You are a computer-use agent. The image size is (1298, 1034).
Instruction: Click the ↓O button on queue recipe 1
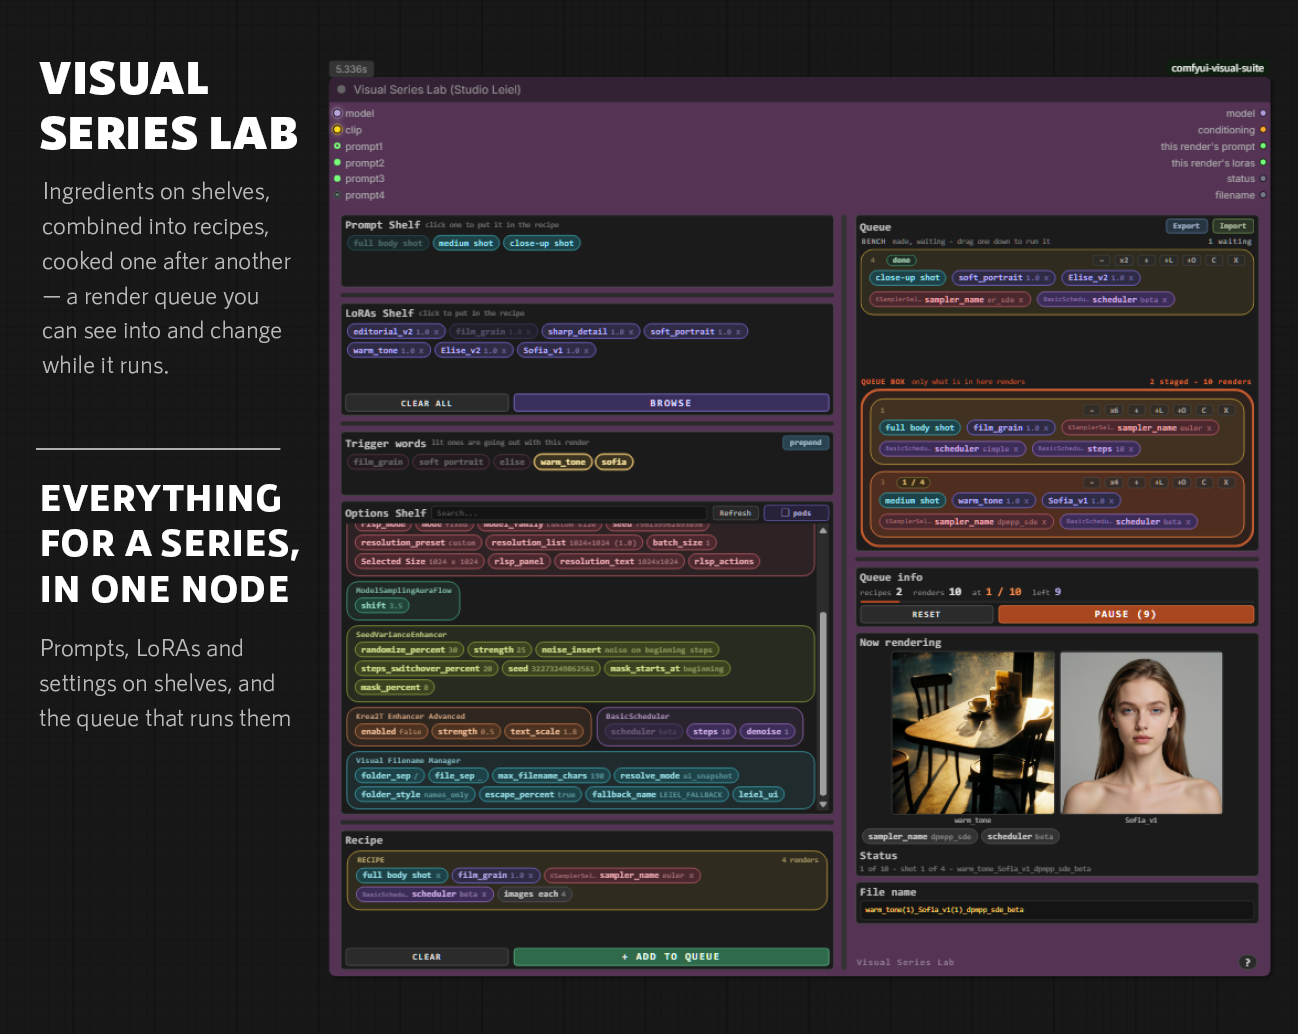pyautogui.click(x=1182, y=410)
